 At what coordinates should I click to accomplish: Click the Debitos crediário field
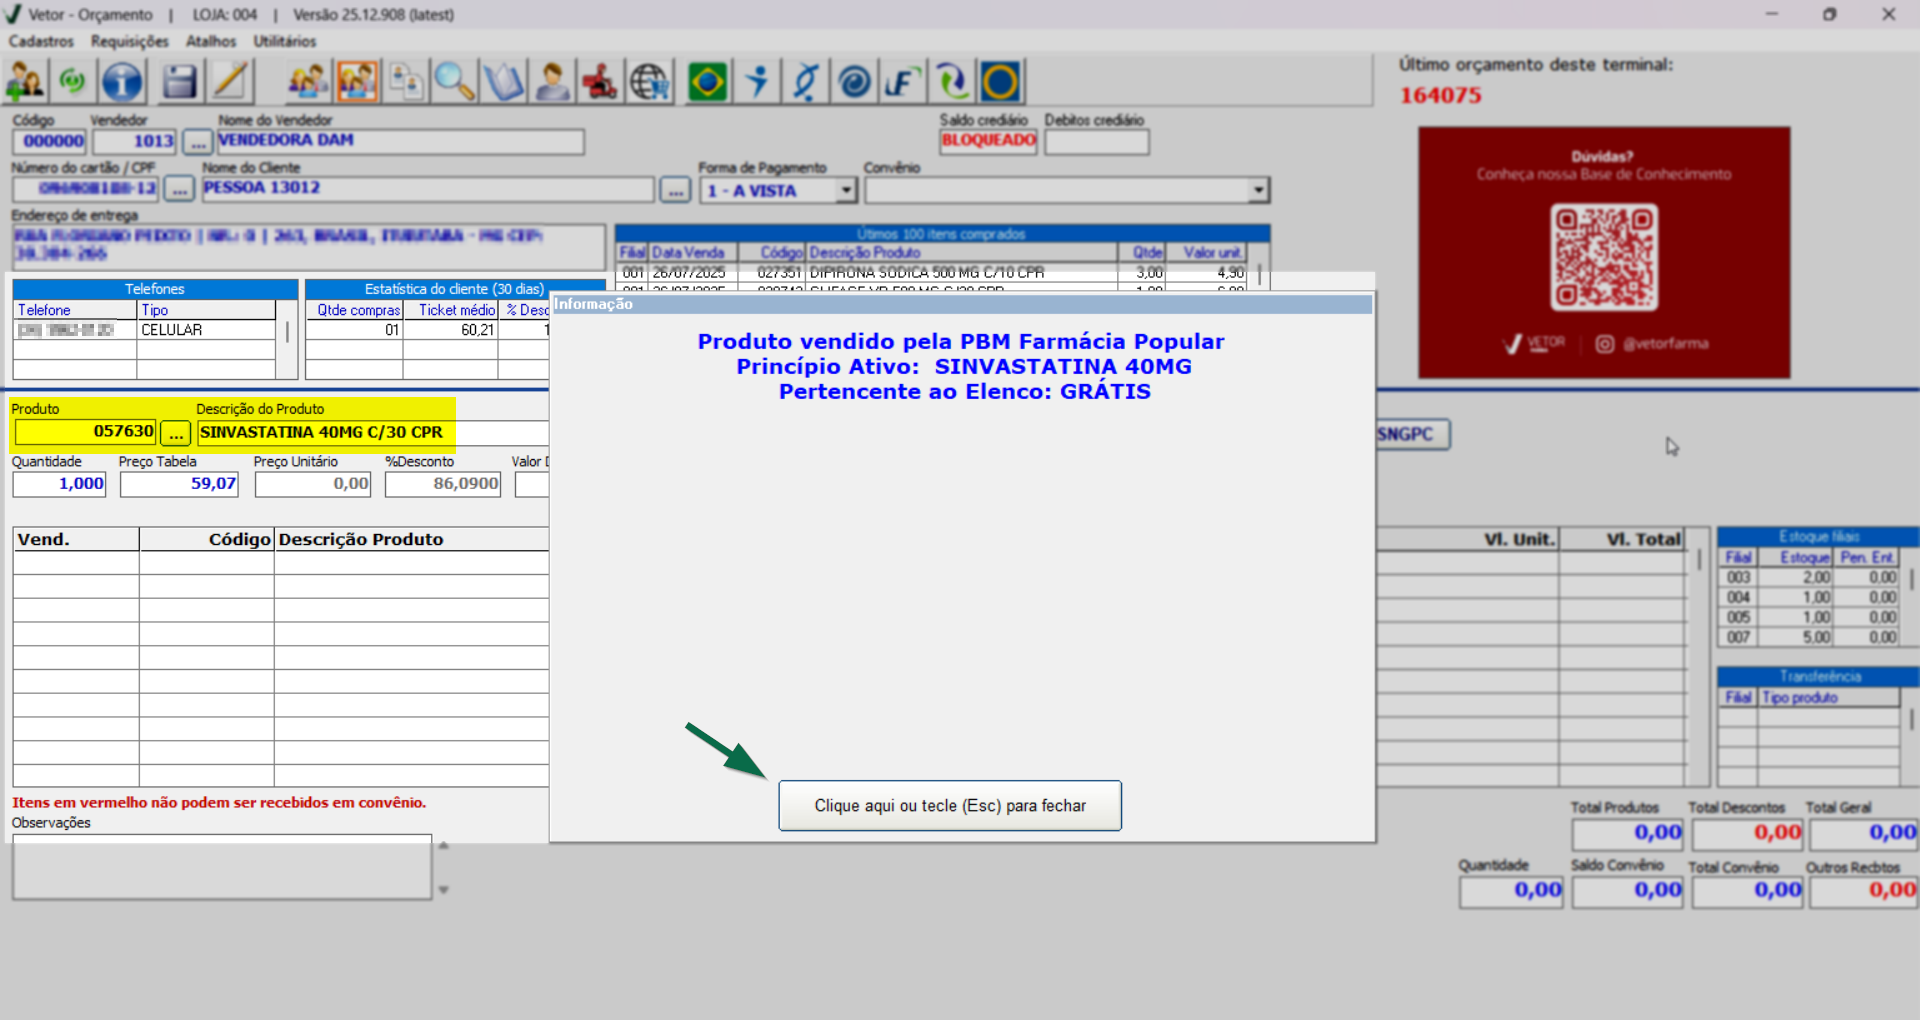1097,142
